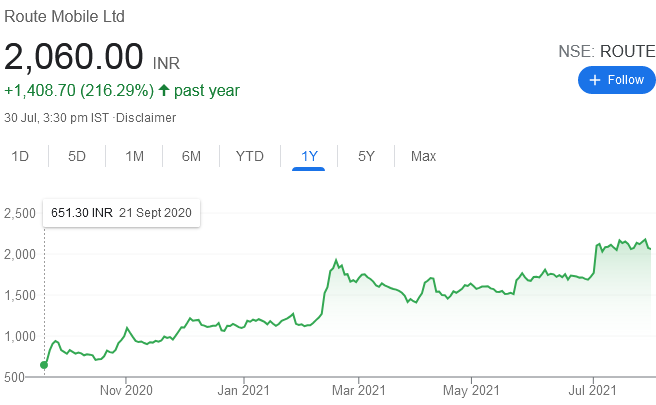Click the NSE: ROUTE ticker label
The width and height of the screenshot is (656, 405).
606,50
